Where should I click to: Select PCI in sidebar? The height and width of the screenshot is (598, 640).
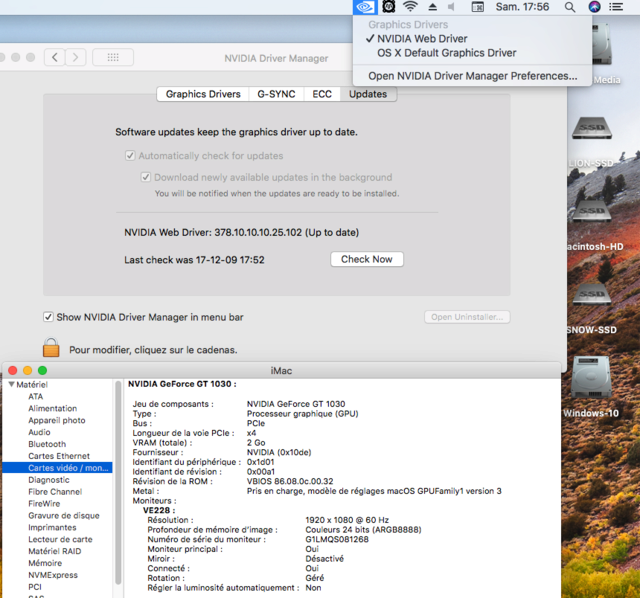tap(35, 587)
